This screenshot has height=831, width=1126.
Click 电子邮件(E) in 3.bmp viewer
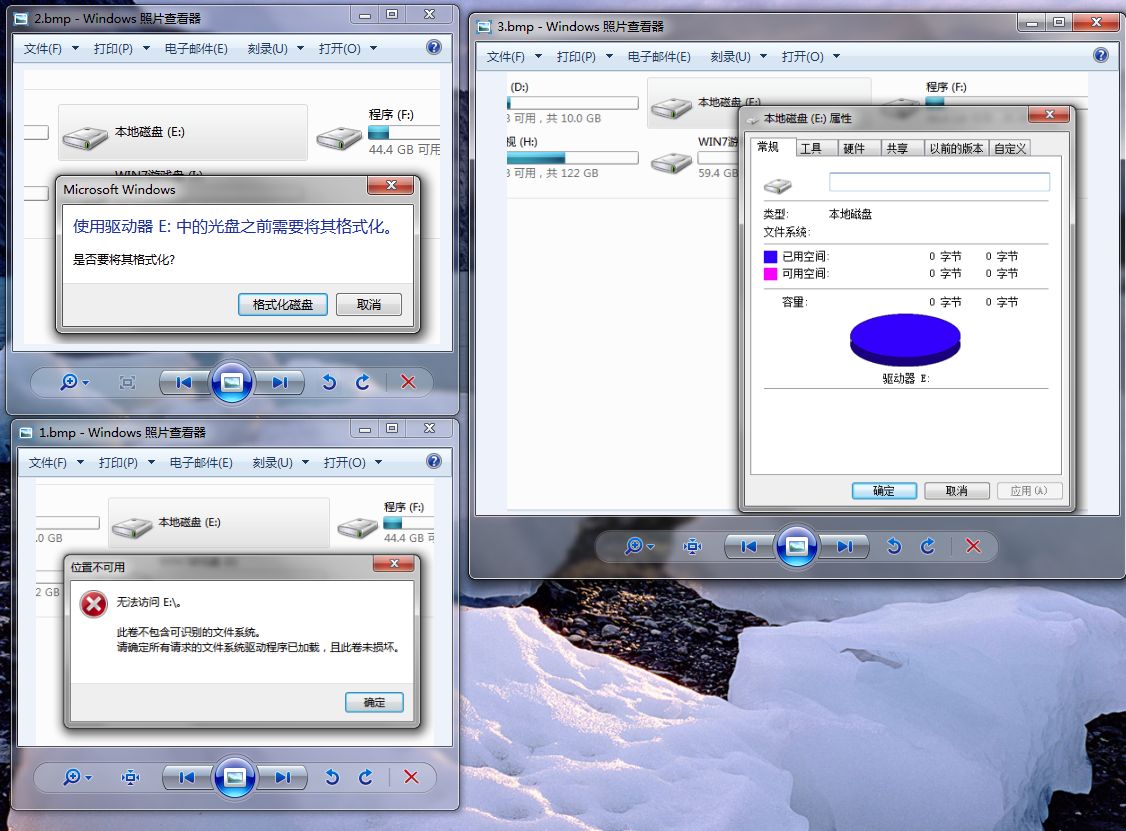(659, 56)
